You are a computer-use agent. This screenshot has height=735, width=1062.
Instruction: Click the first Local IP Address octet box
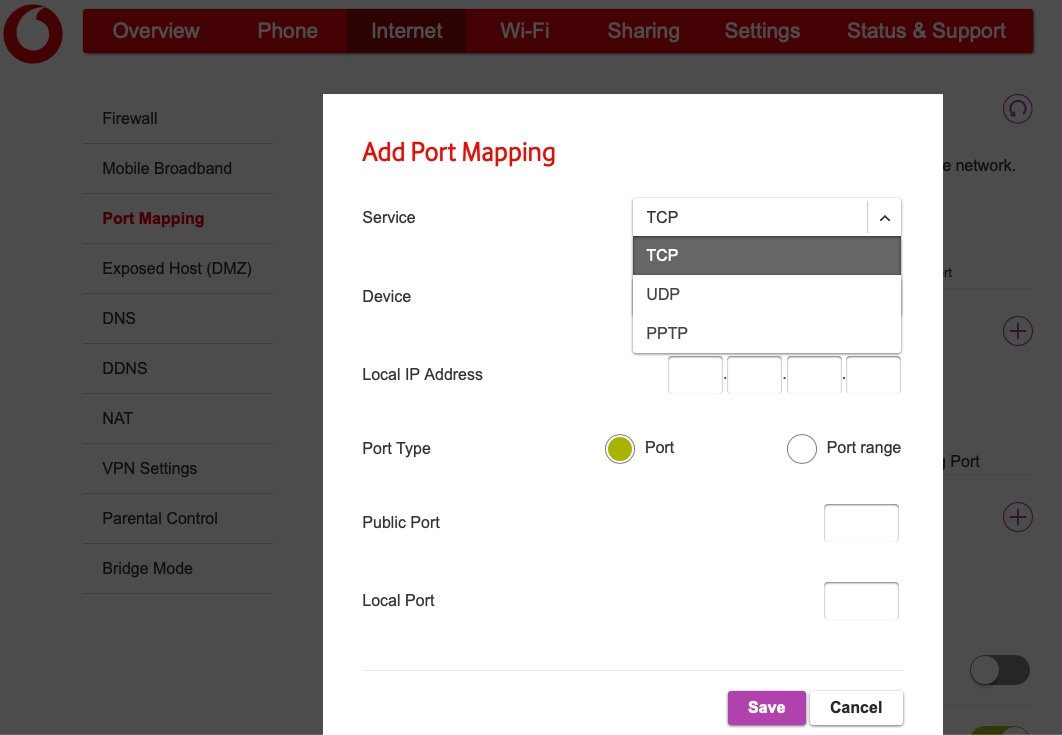pos(695,374)
